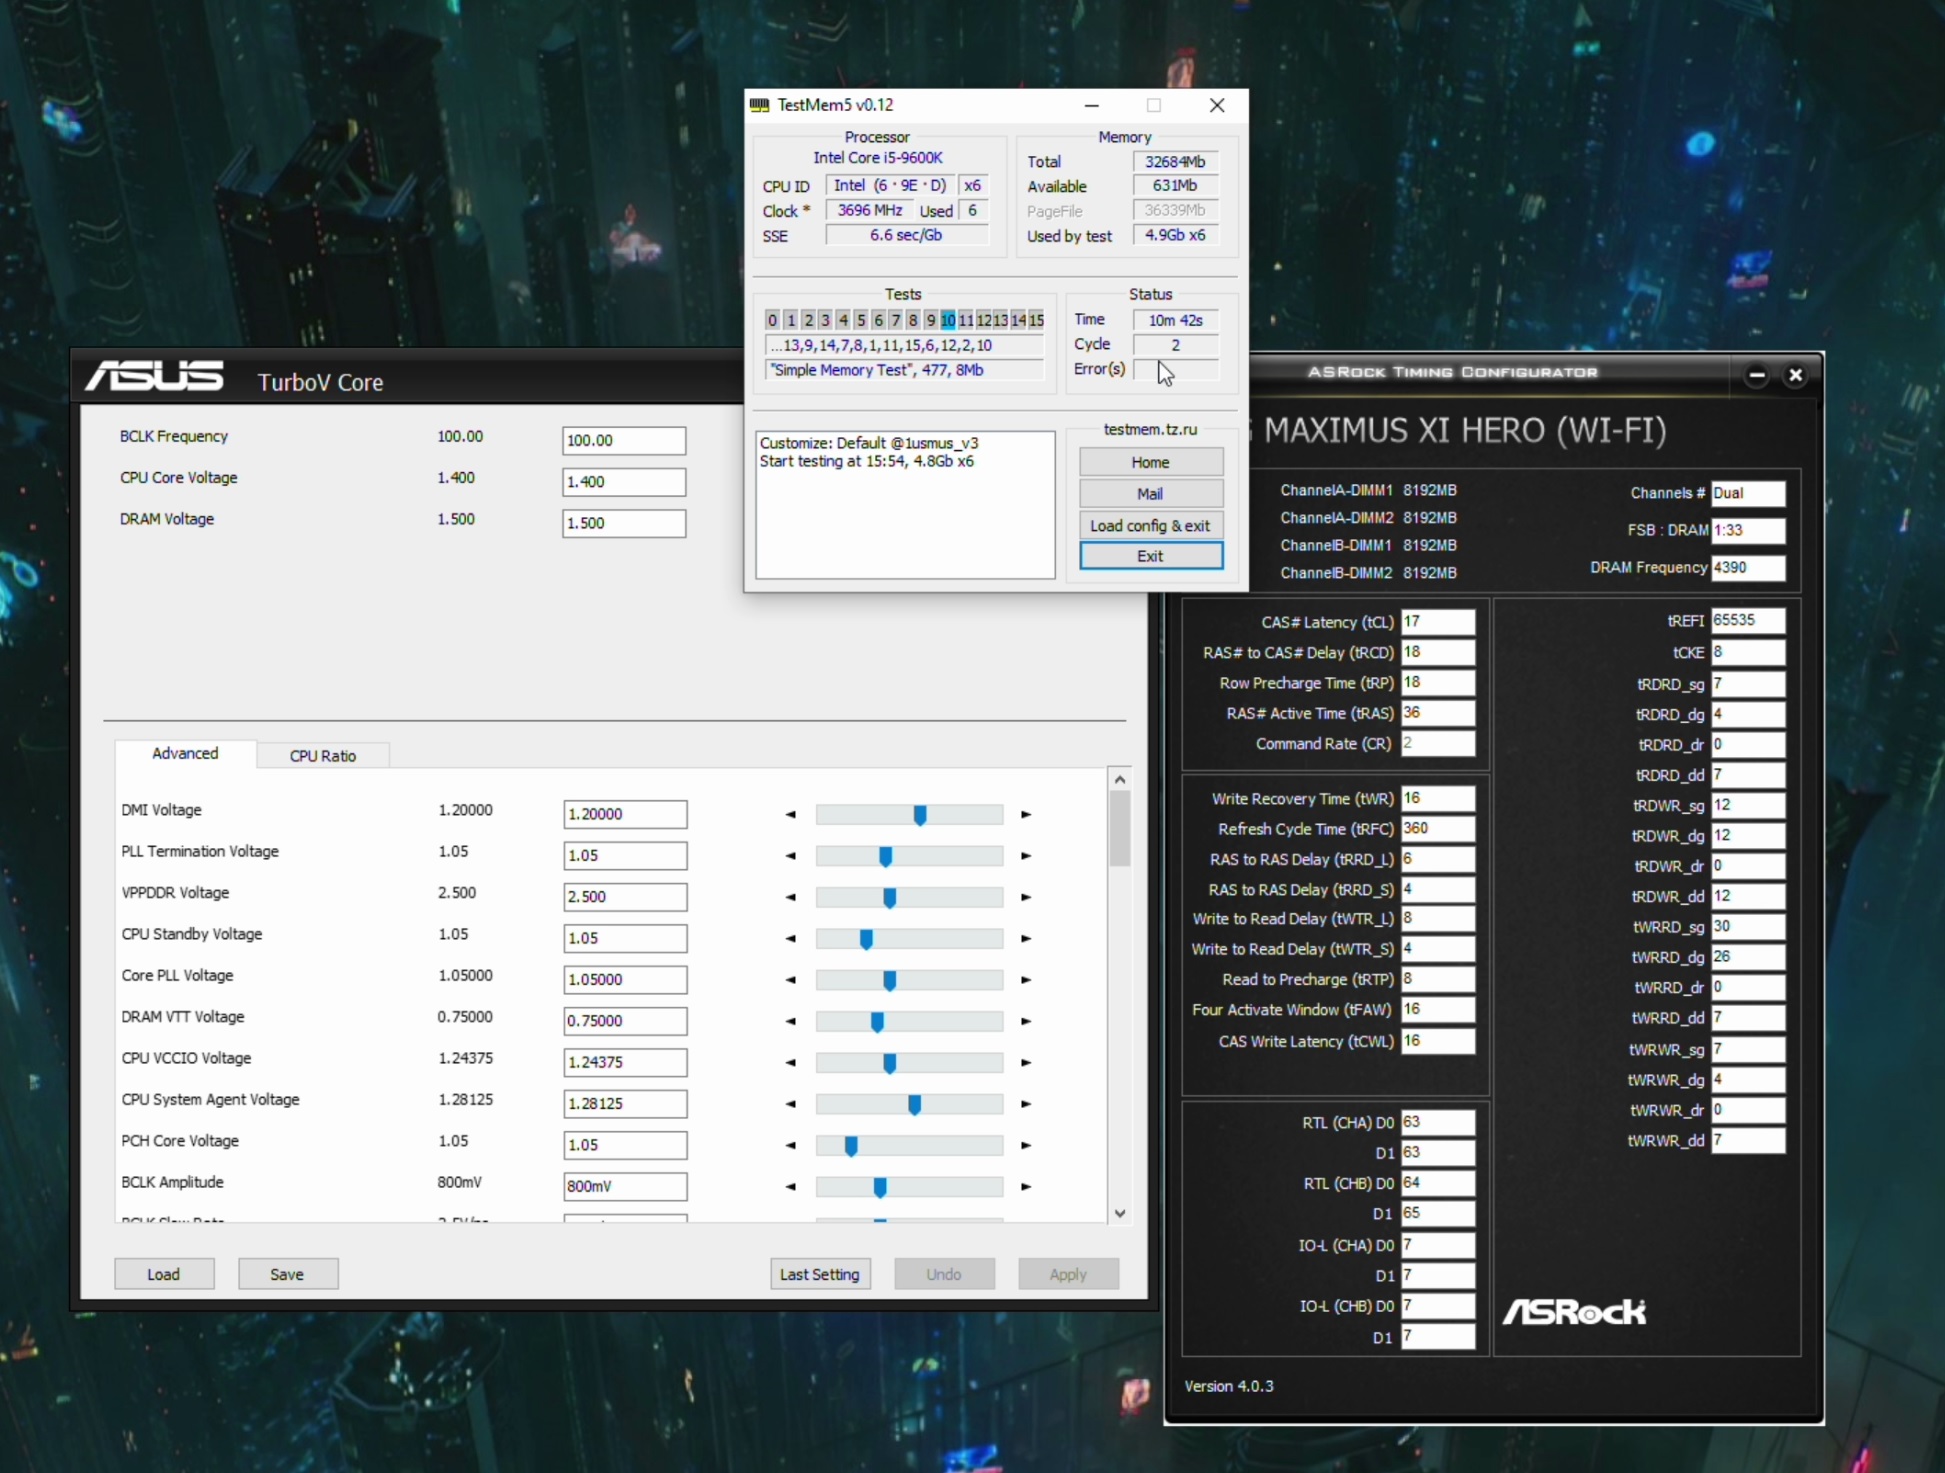Click the DMI Voltage right arrow stepper

[1026, 814]
